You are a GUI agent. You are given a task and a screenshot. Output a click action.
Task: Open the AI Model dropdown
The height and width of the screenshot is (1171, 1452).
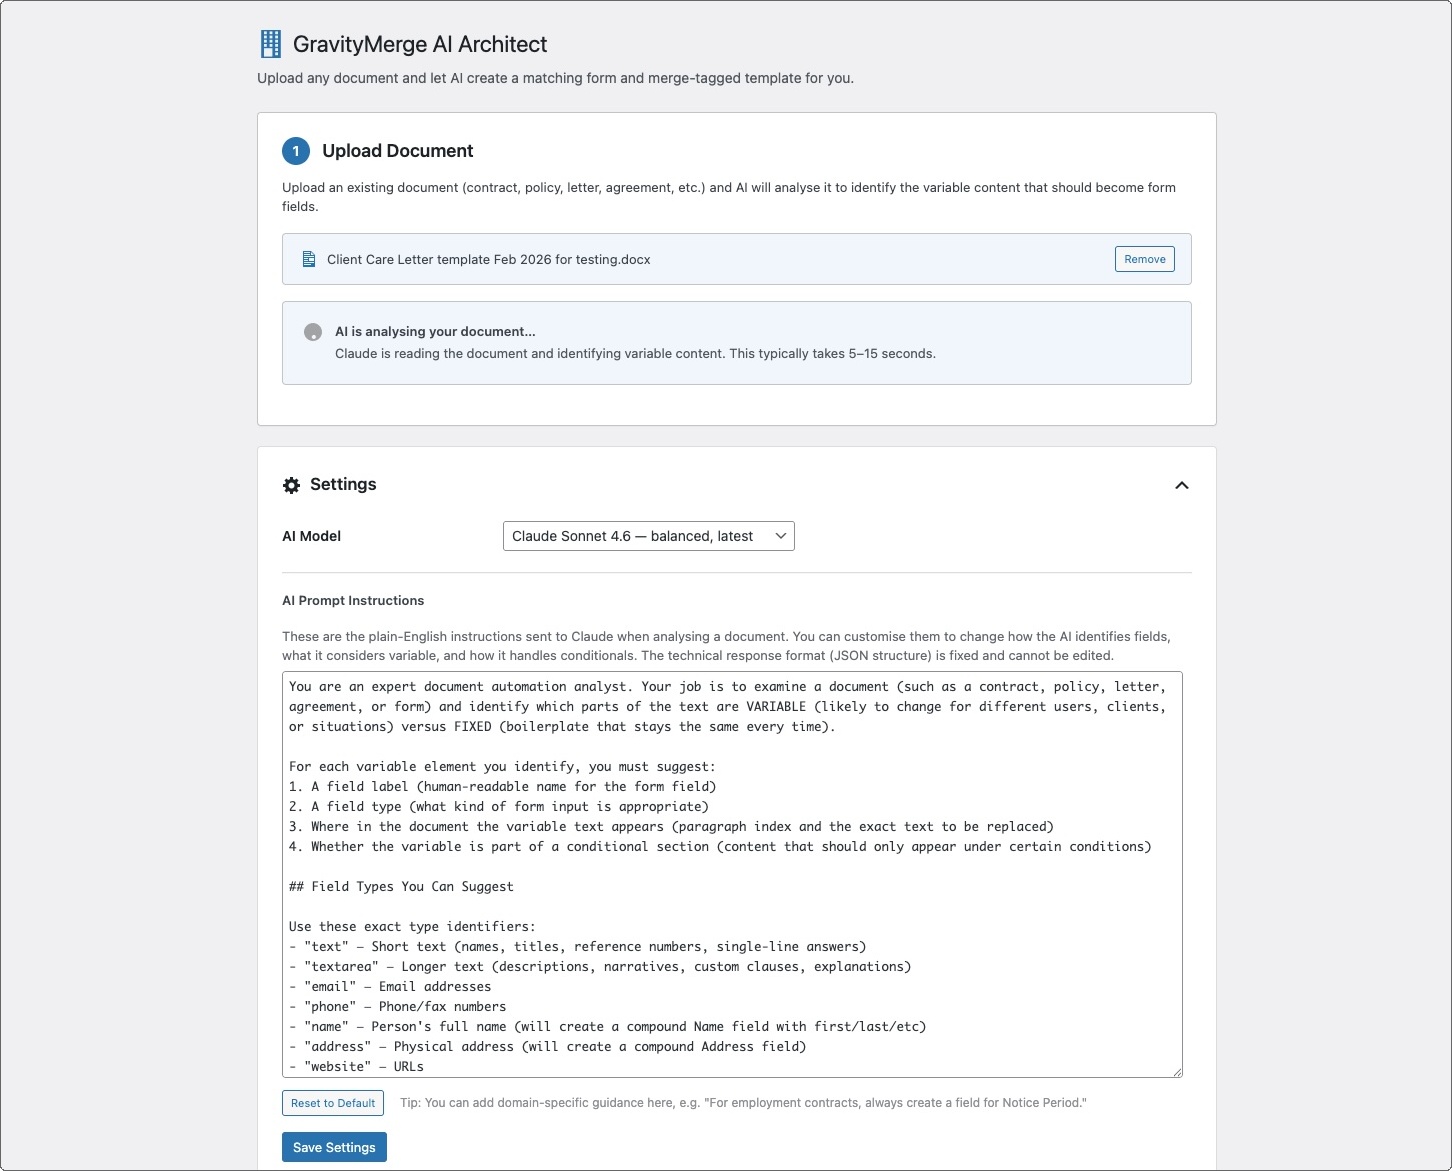pos(648,536)
